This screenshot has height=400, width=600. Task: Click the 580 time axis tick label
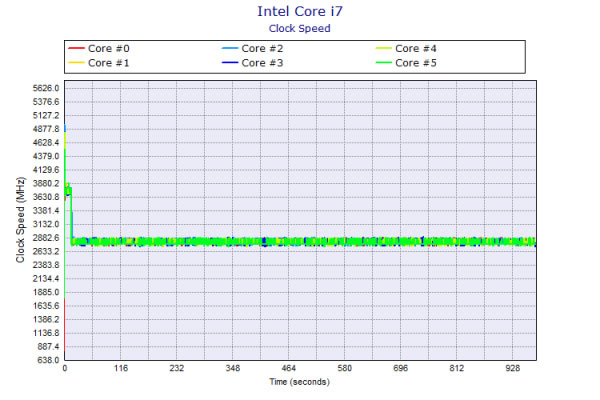344,368
